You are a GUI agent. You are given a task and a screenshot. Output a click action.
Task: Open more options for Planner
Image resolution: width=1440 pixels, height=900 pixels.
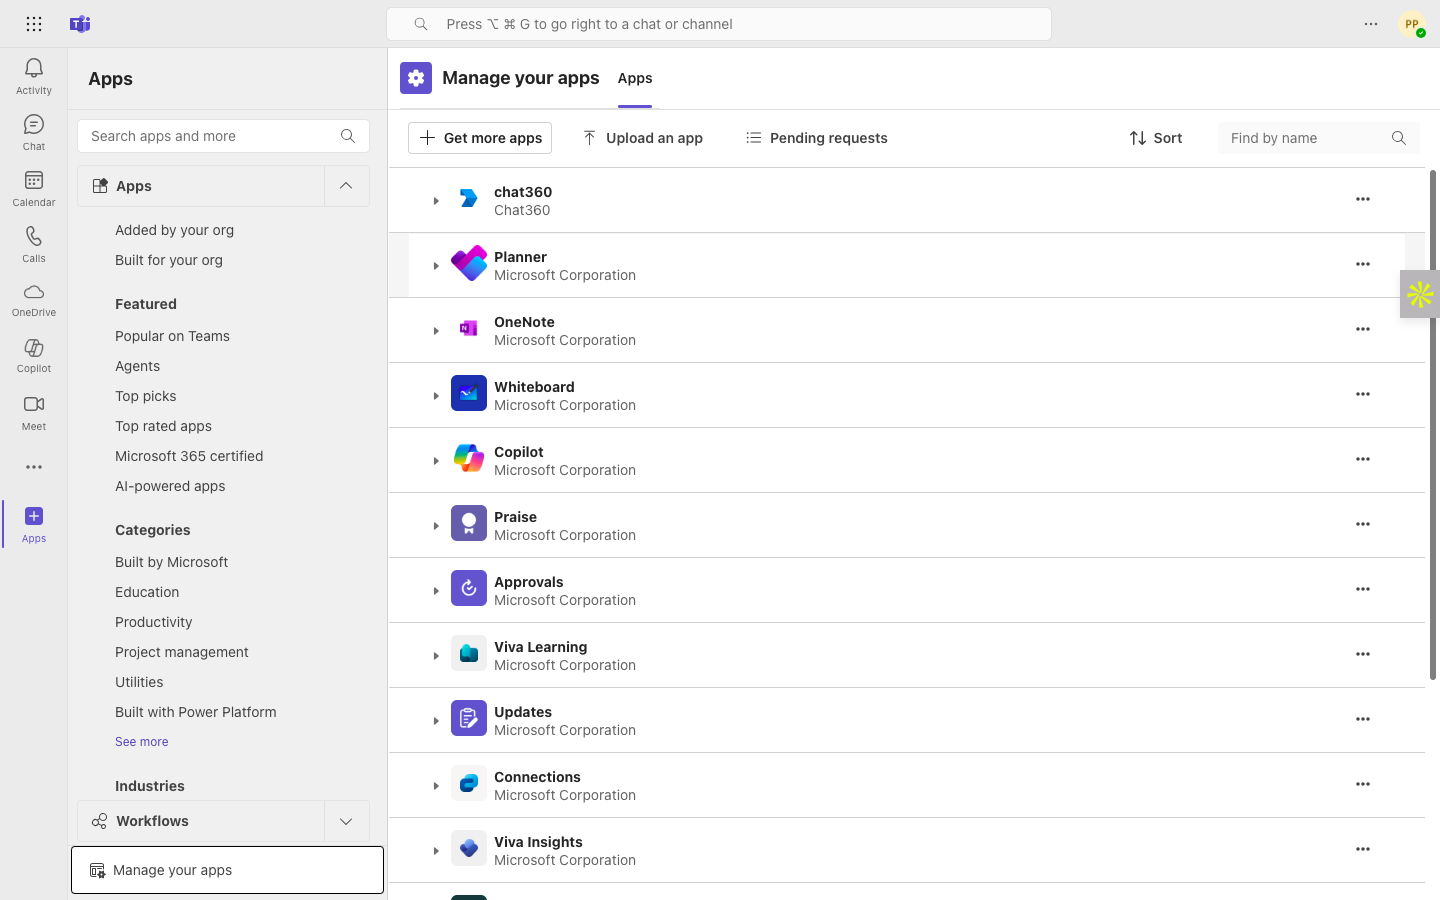click(1363, 264)
